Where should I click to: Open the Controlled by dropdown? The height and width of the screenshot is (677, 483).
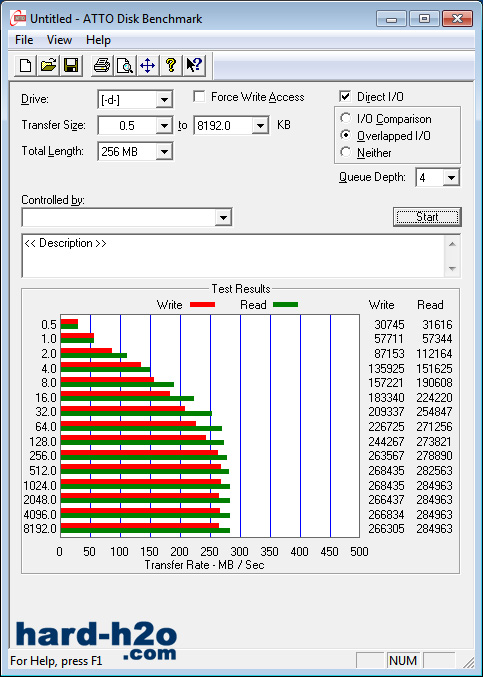(x=223, y=217)
